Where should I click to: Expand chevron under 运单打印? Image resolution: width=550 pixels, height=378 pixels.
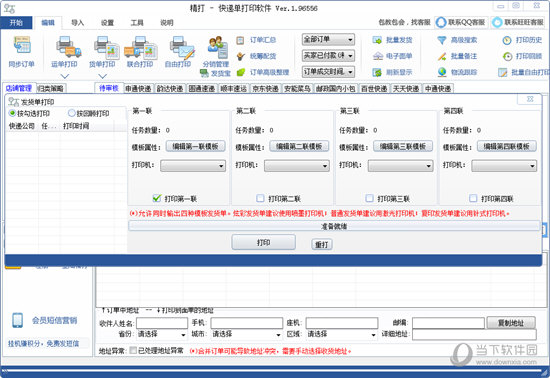[x=65, y=76]
